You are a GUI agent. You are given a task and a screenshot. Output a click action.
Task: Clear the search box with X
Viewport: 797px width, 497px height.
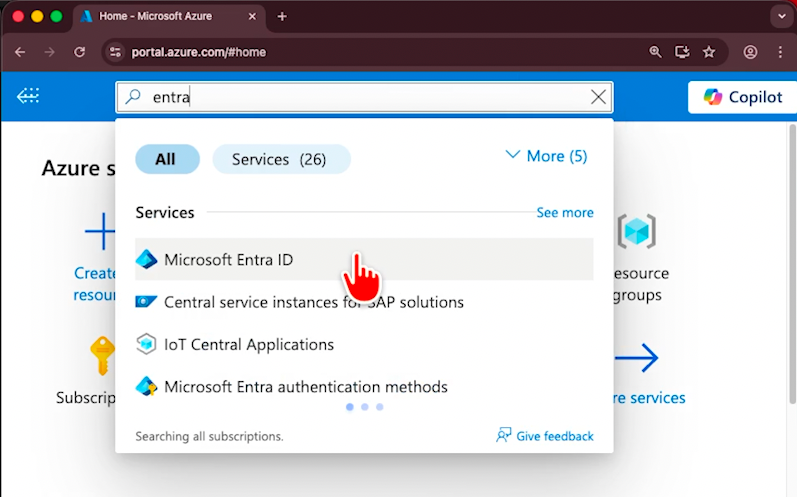[x=598, y=97]
